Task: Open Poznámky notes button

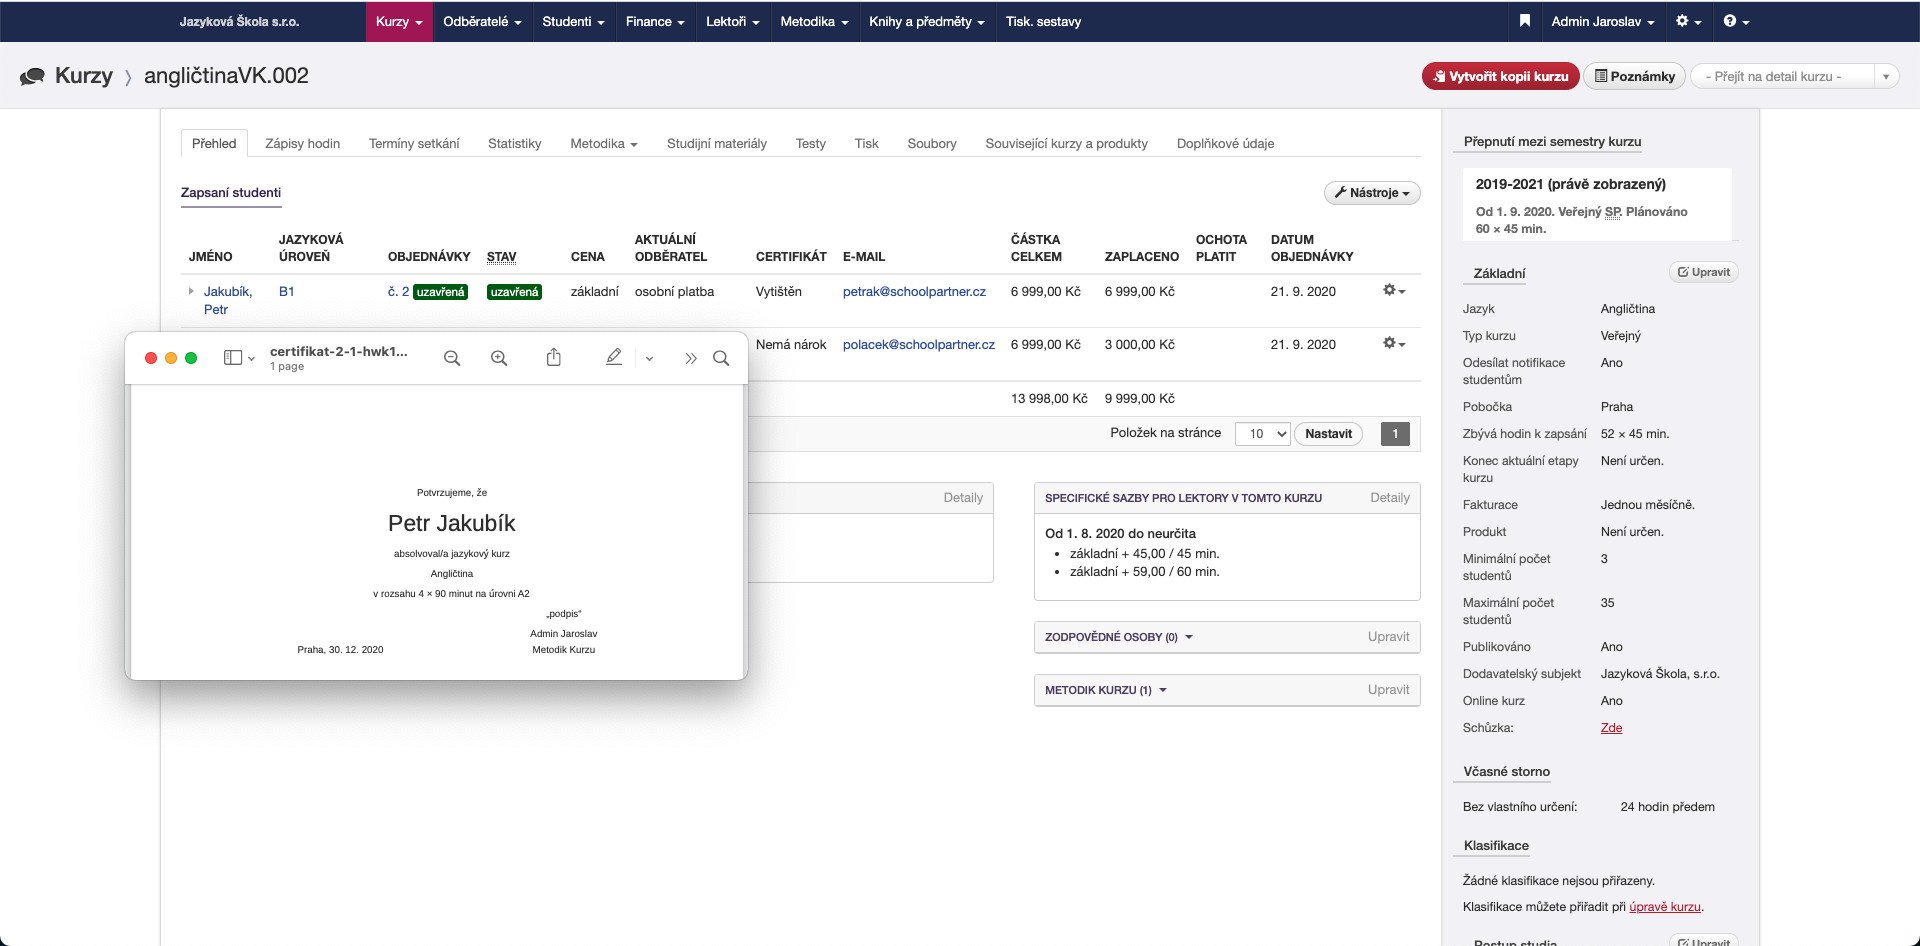Action: [1634, 76]
